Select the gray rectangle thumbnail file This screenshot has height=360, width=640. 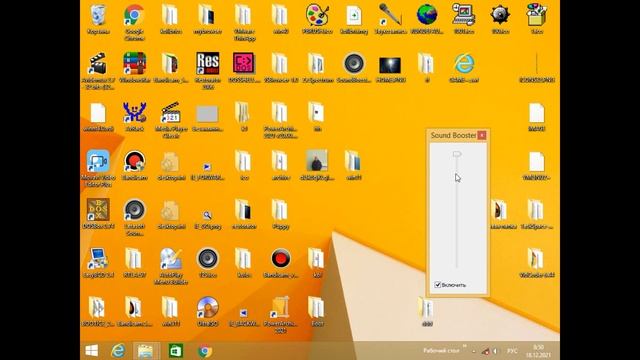pyautogui.click(x=207, y=114)
